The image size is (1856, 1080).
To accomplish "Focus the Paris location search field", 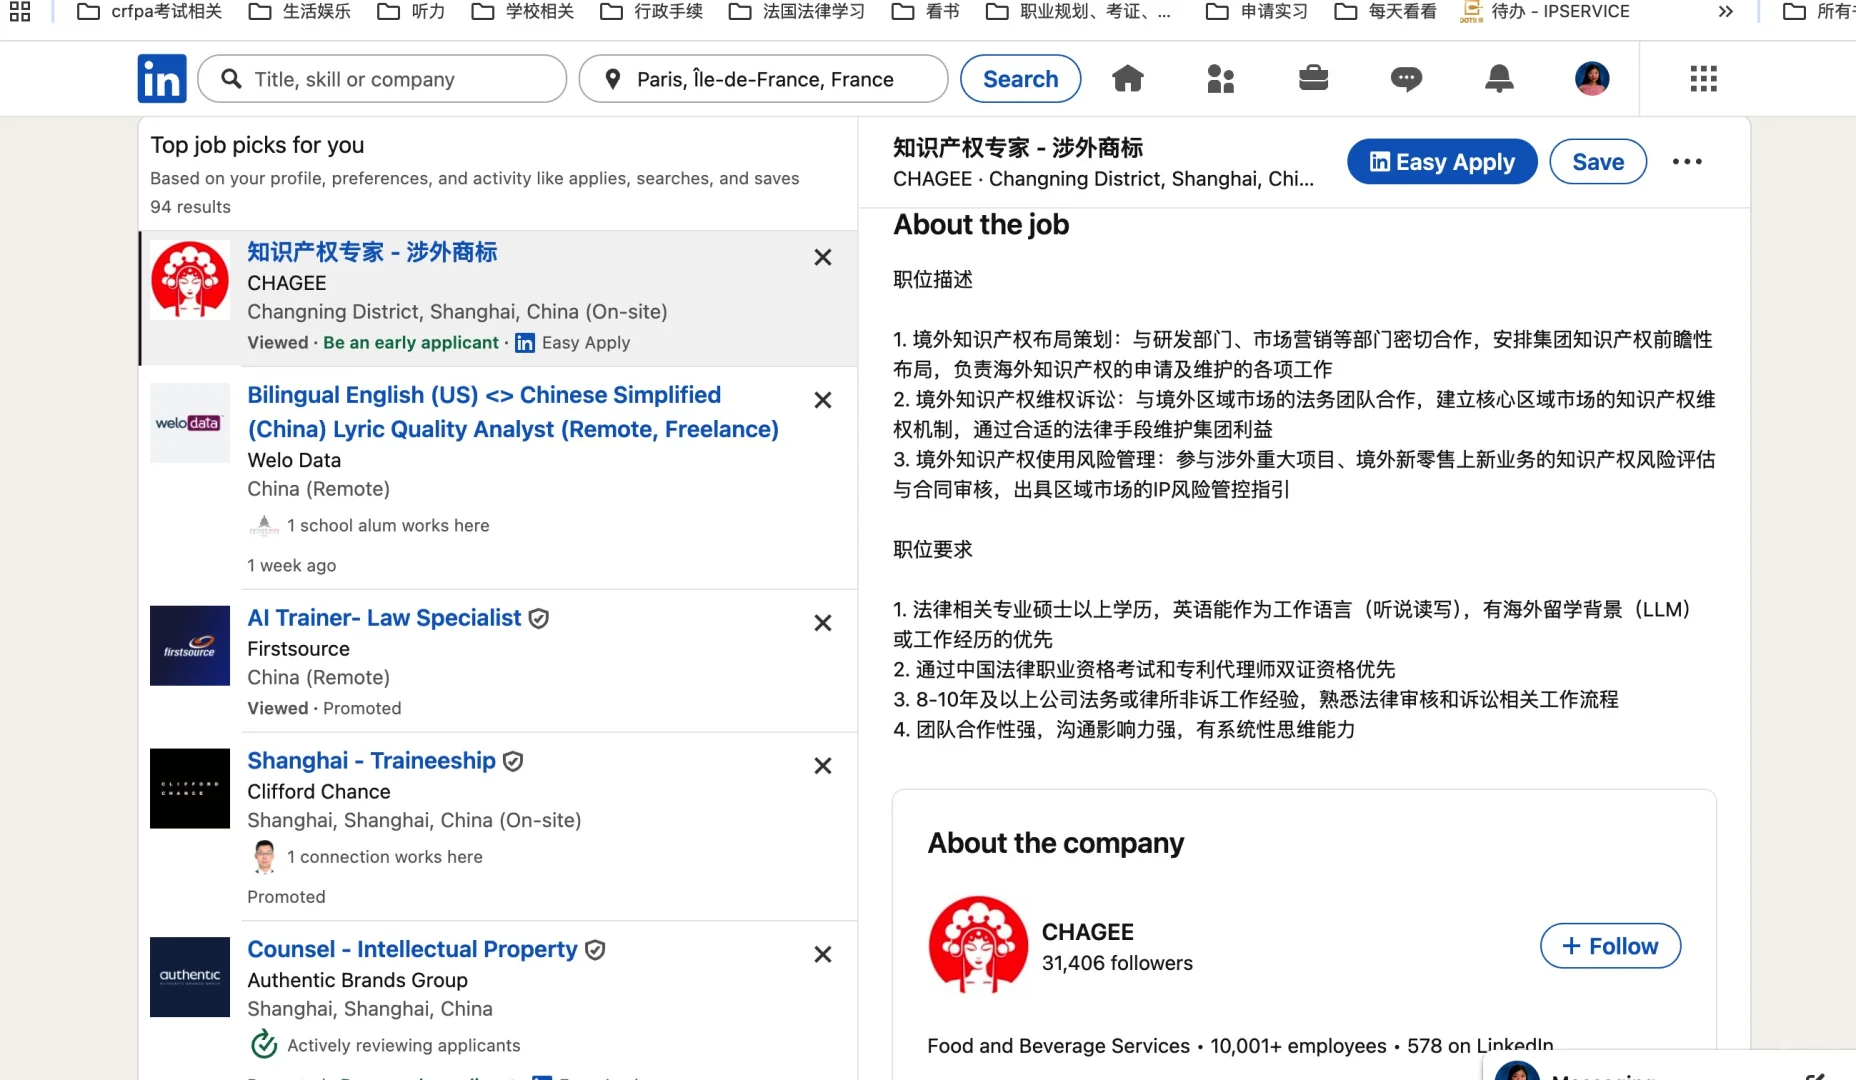I will pos(764,79).
